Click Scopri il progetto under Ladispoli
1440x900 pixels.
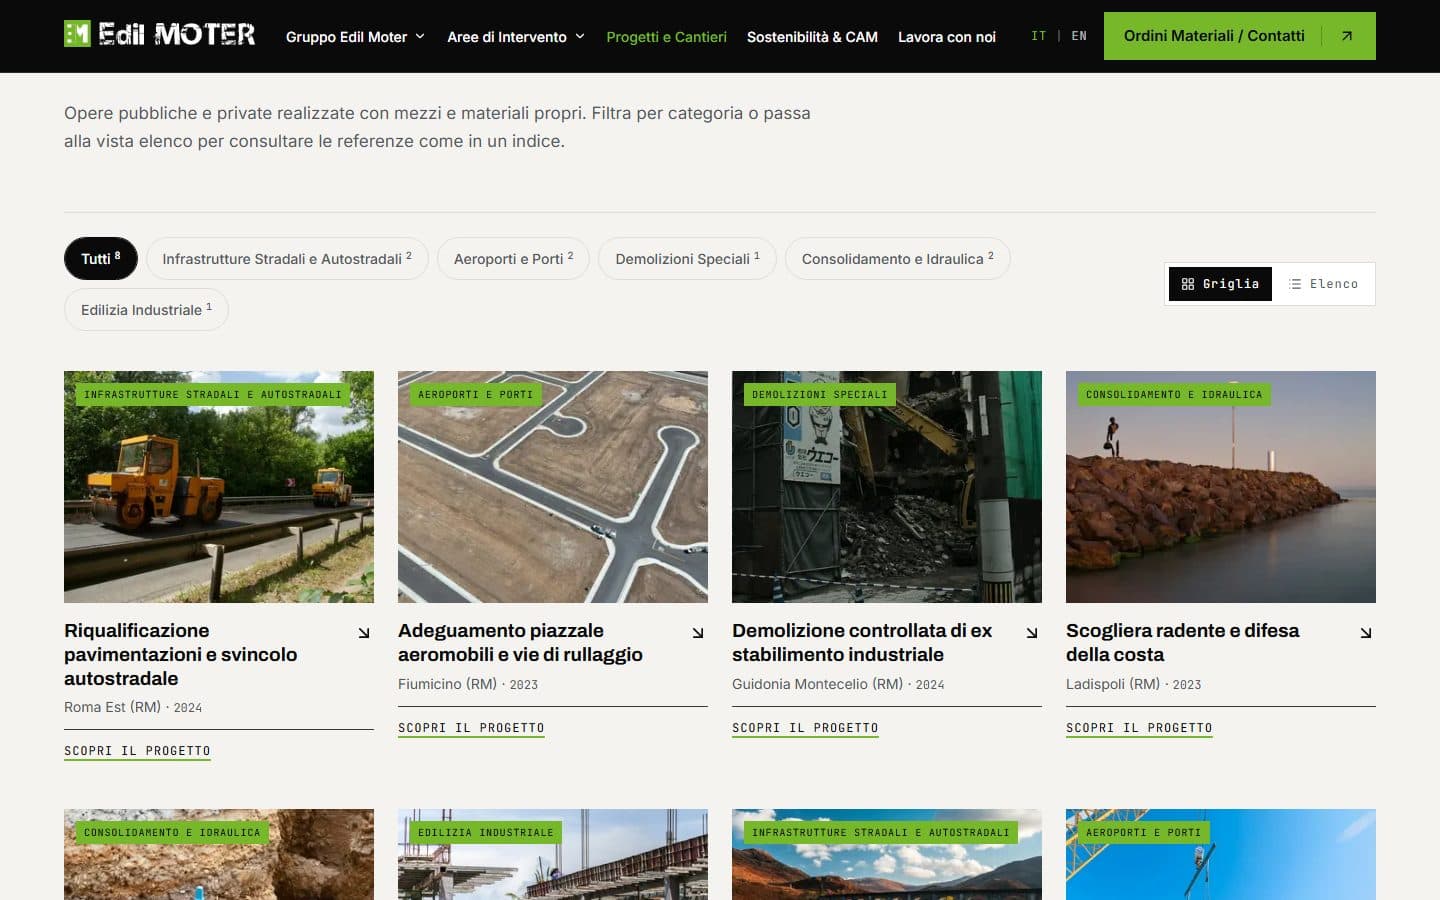click(1139, 728)
